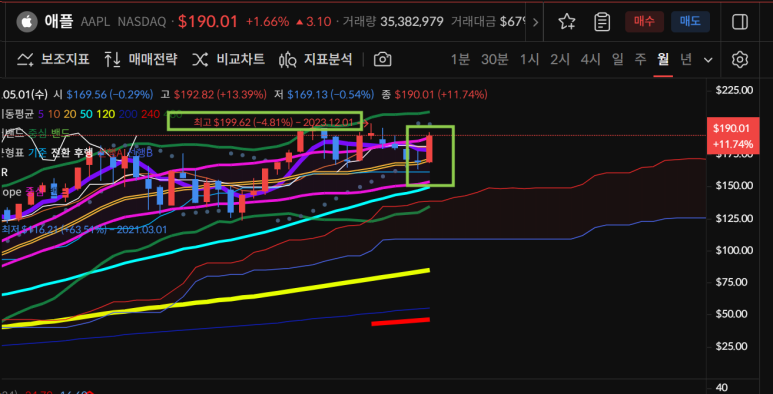Image resolution: width=773 pixels, height=394 pixels.
Task: Toggle the 50 moving average line
Action: (x=86, y=114)
